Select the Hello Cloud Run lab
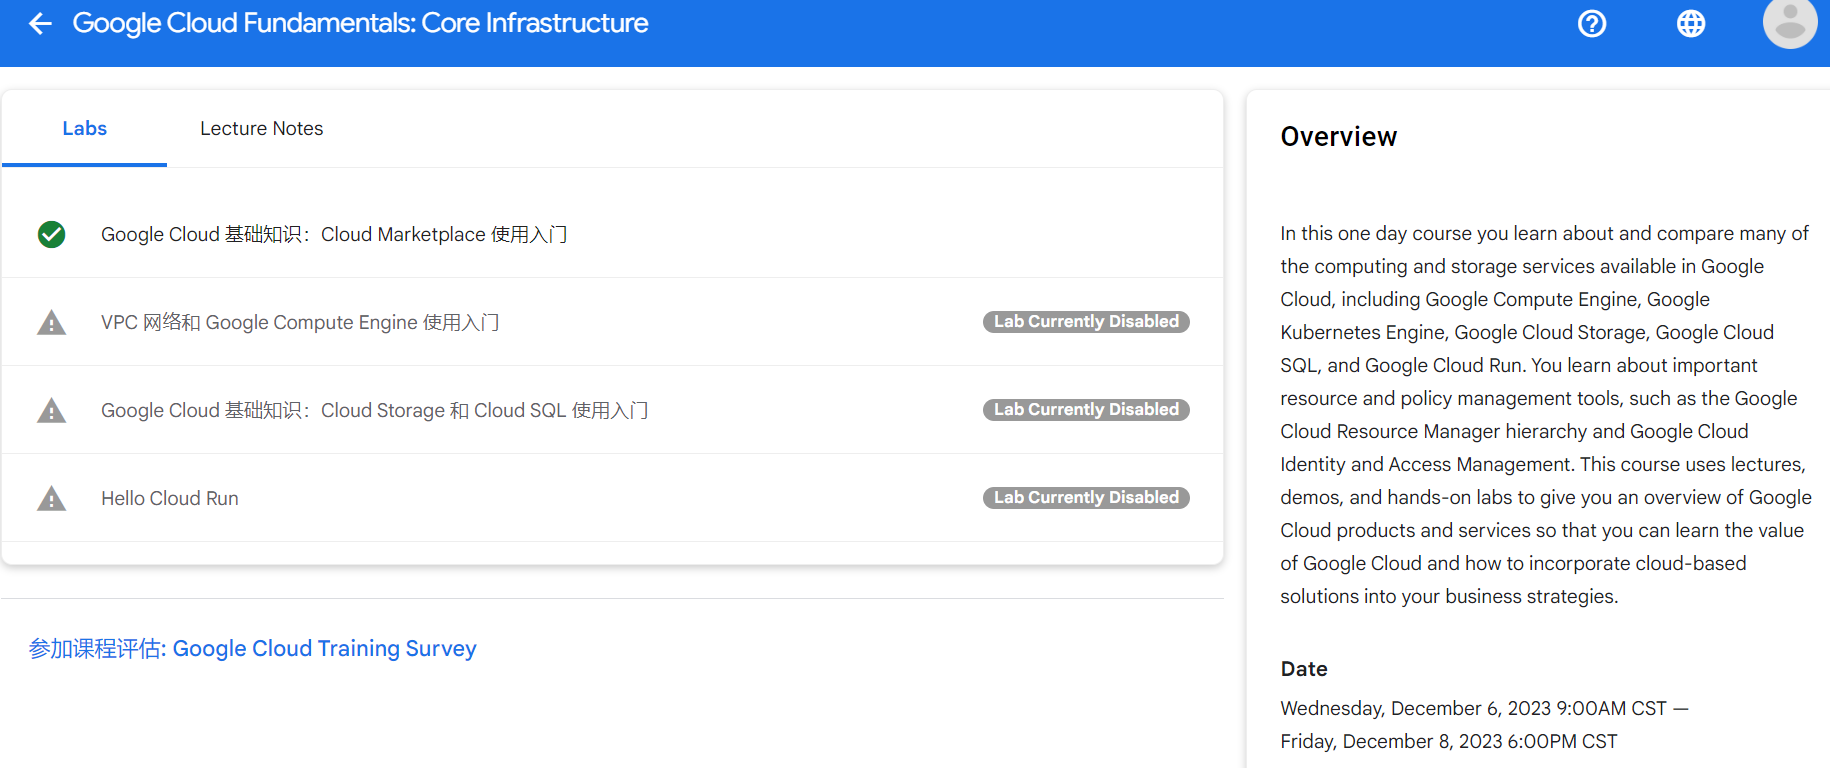This screenshot has height=768, width=1830. coord(170,499)
